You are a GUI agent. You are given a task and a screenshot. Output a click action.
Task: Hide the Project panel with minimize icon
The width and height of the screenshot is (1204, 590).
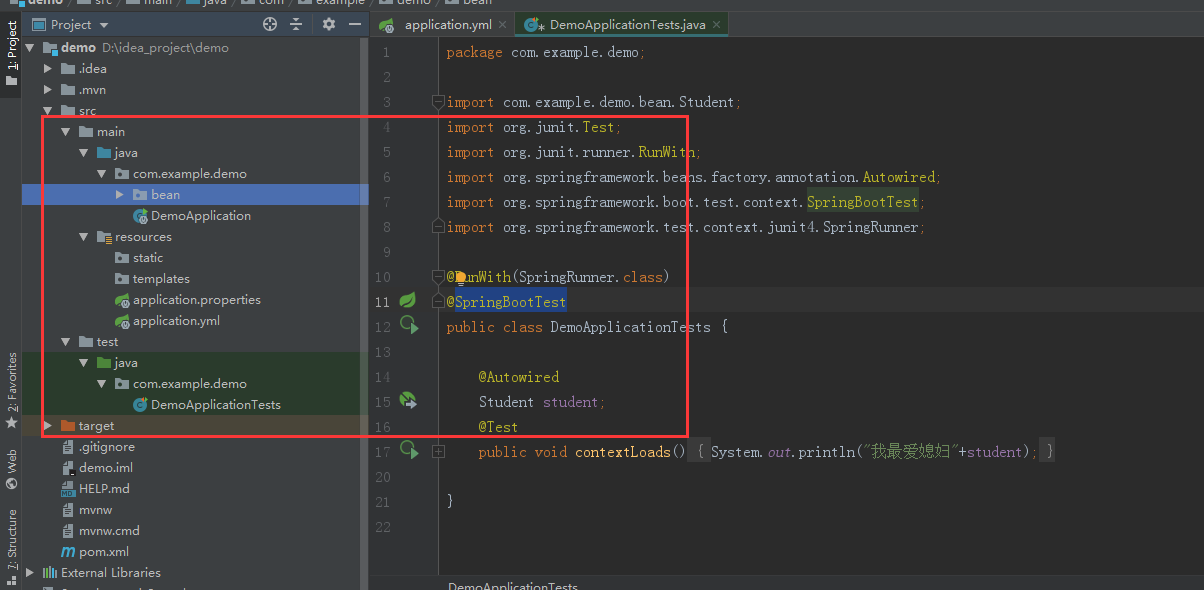point(355,24)
